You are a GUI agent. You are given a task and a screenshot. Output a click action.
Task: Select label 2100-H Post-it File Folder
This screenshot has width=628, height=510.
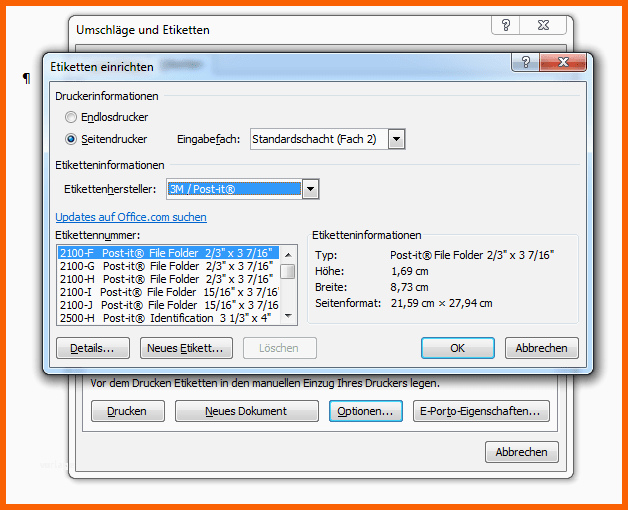click(x=168, y=279)
